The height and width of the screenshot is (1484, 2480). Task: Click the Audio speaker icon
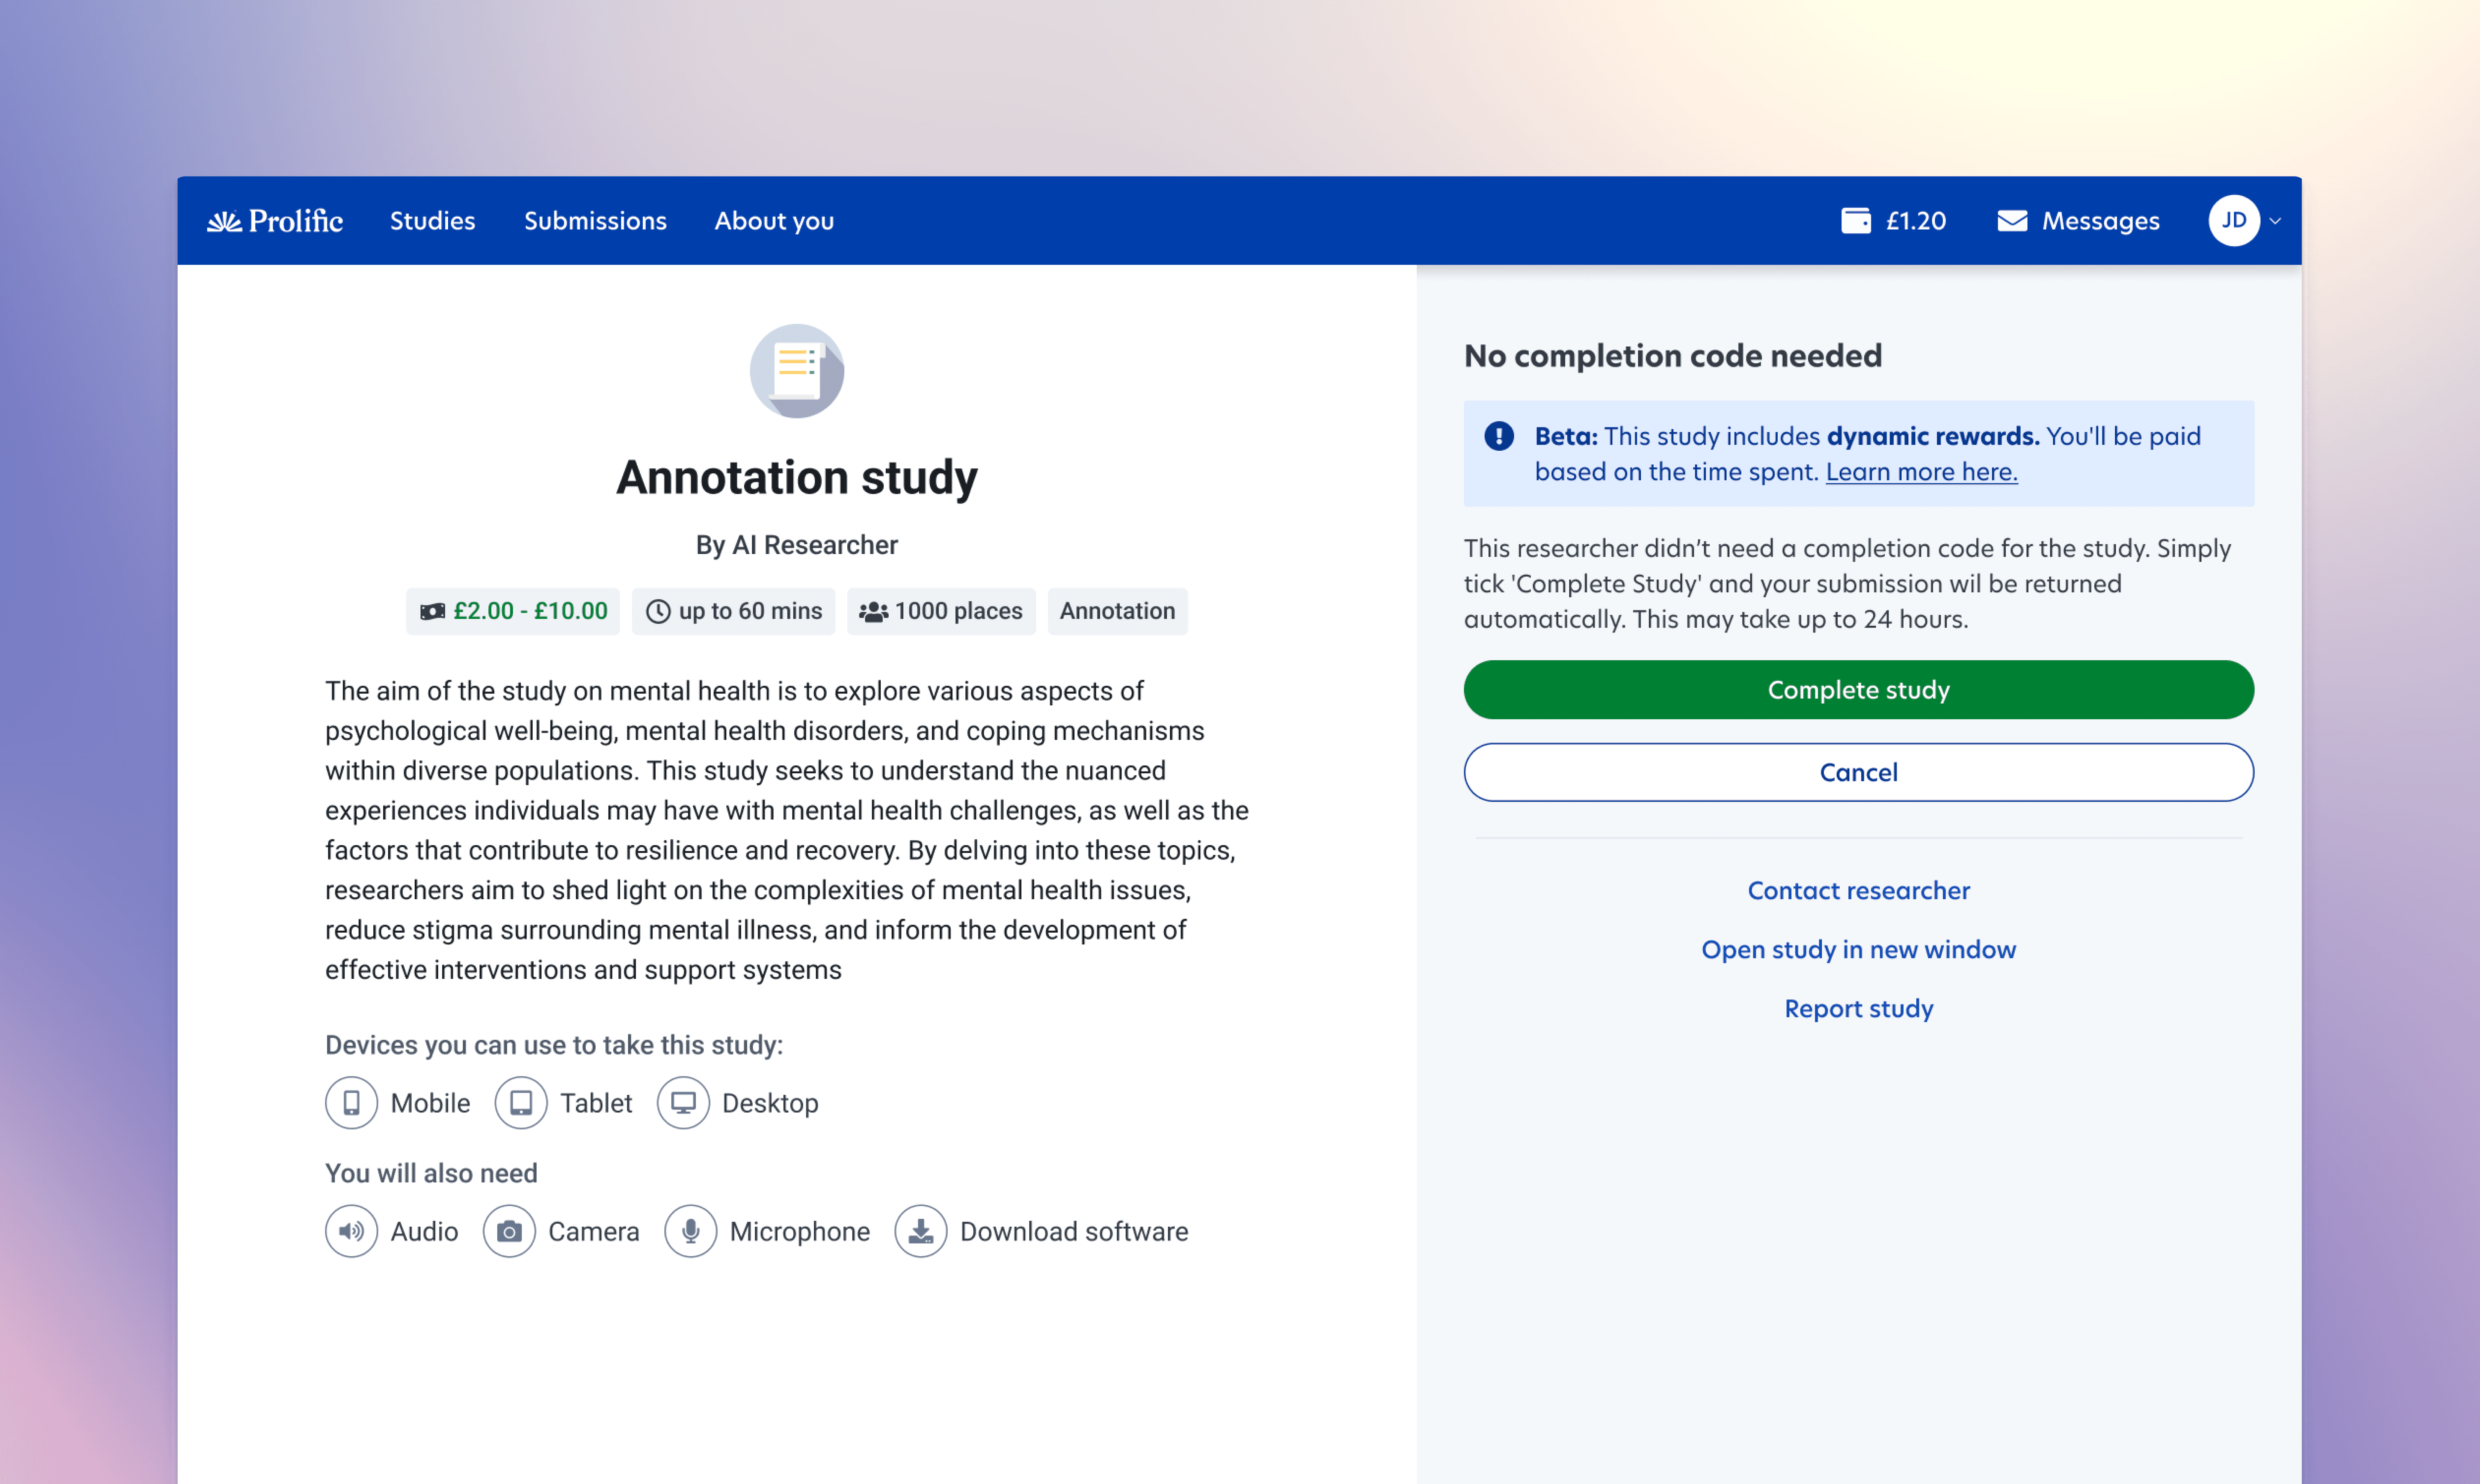[351, 1231]
